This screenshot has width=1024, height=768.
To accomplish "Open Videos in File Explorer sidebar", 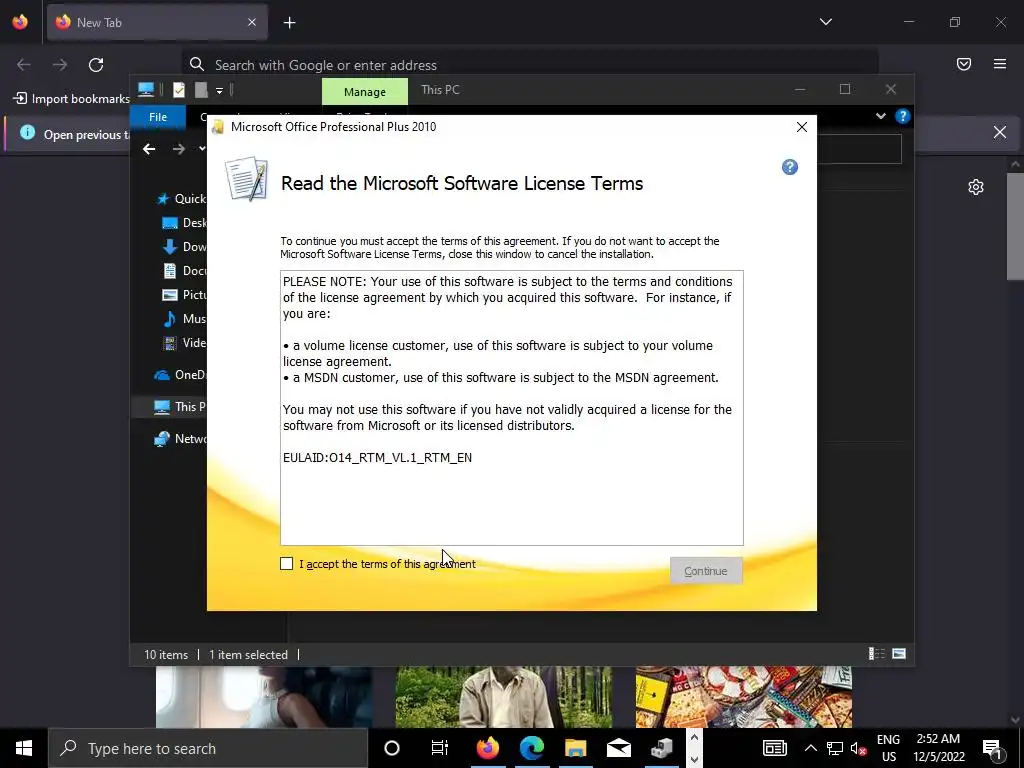I will (184, 343).
